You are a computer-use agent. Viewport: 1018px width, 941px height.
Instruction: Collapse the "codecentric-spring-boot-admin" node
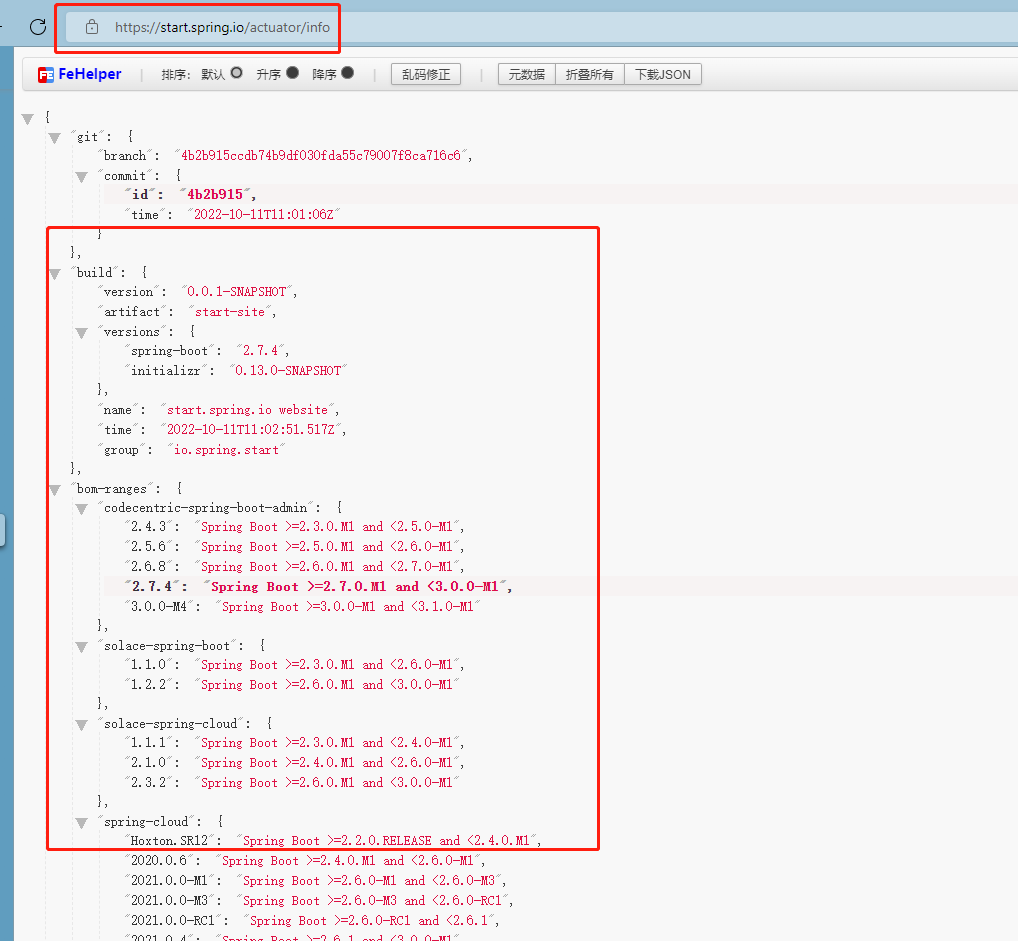pyautogui.click(x=81, y=509)
